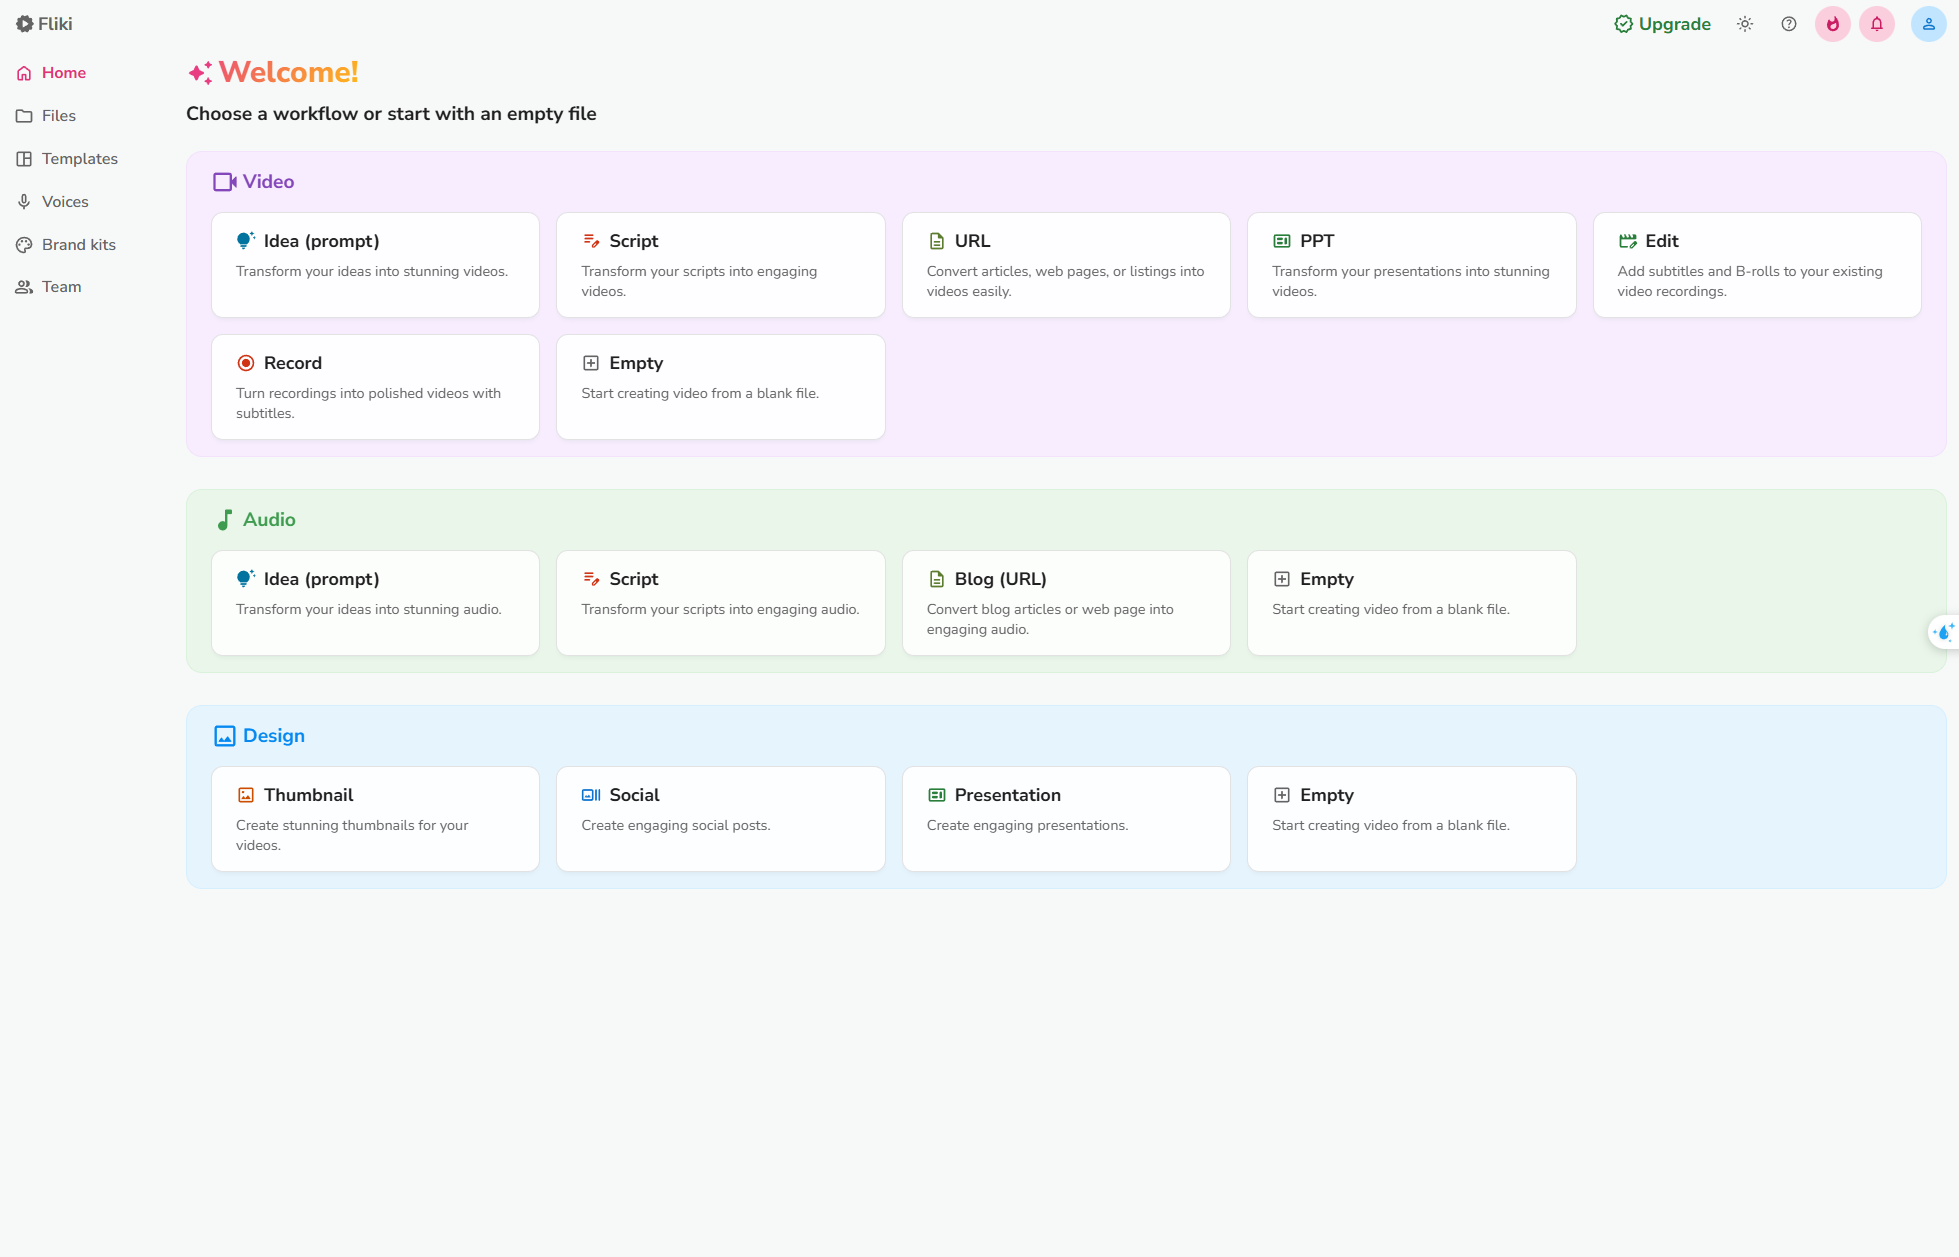The image size is (1959, 1257).
Task: Choose the PPT video workflow card
Action: click(1411, 265)
